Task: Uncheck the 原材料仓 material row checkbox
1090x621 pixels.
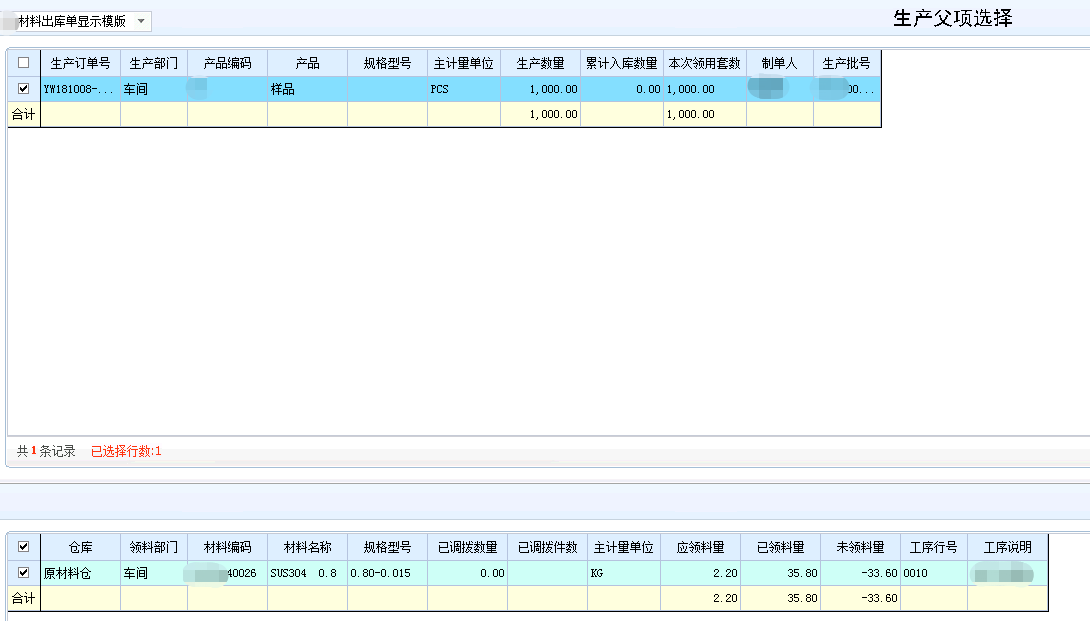Action: [x=24, y=573]
